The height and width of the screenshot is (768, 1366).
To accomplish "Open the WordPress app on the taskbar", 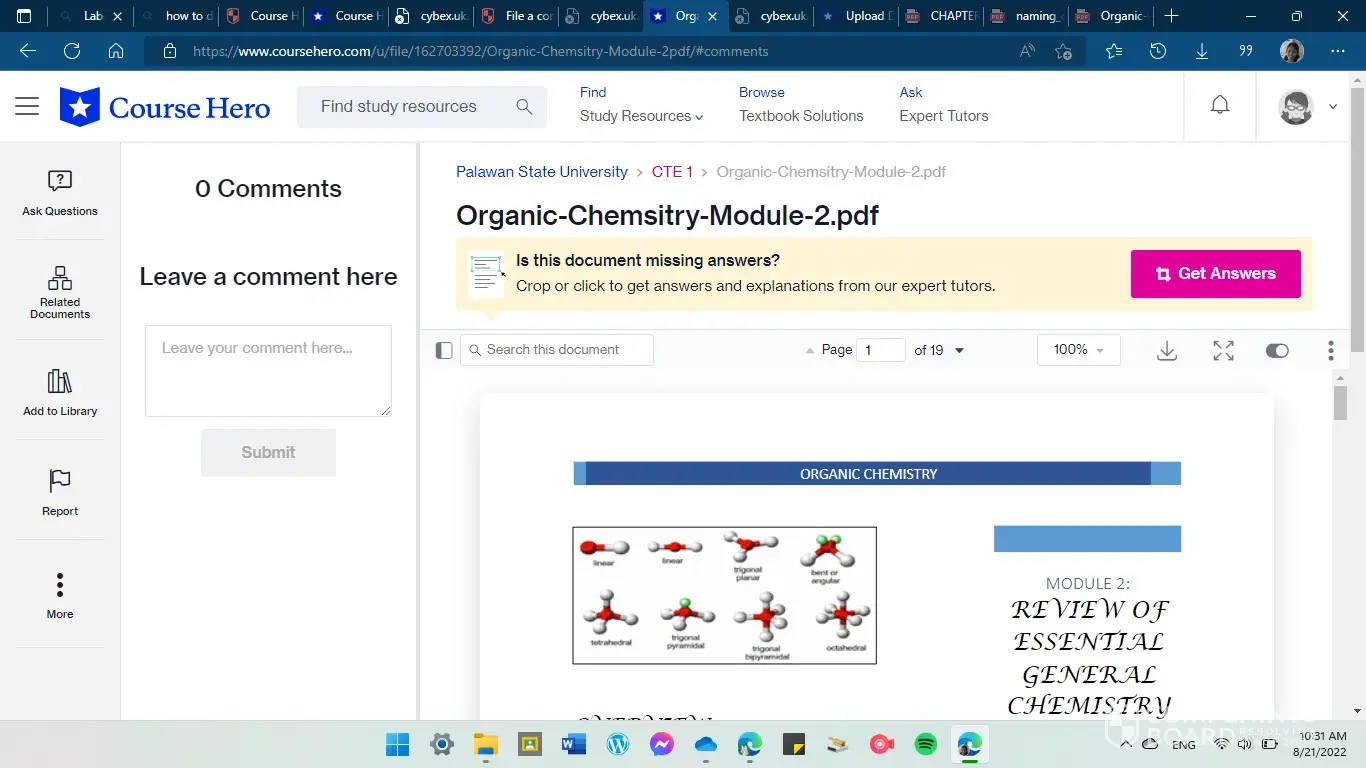I will pos(618,744).
